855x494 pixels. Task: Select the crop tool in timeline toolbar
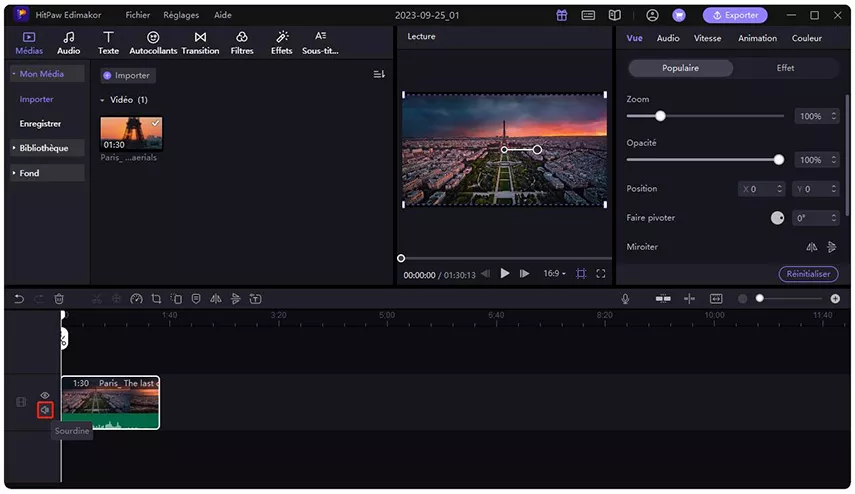tap(156, 299)
